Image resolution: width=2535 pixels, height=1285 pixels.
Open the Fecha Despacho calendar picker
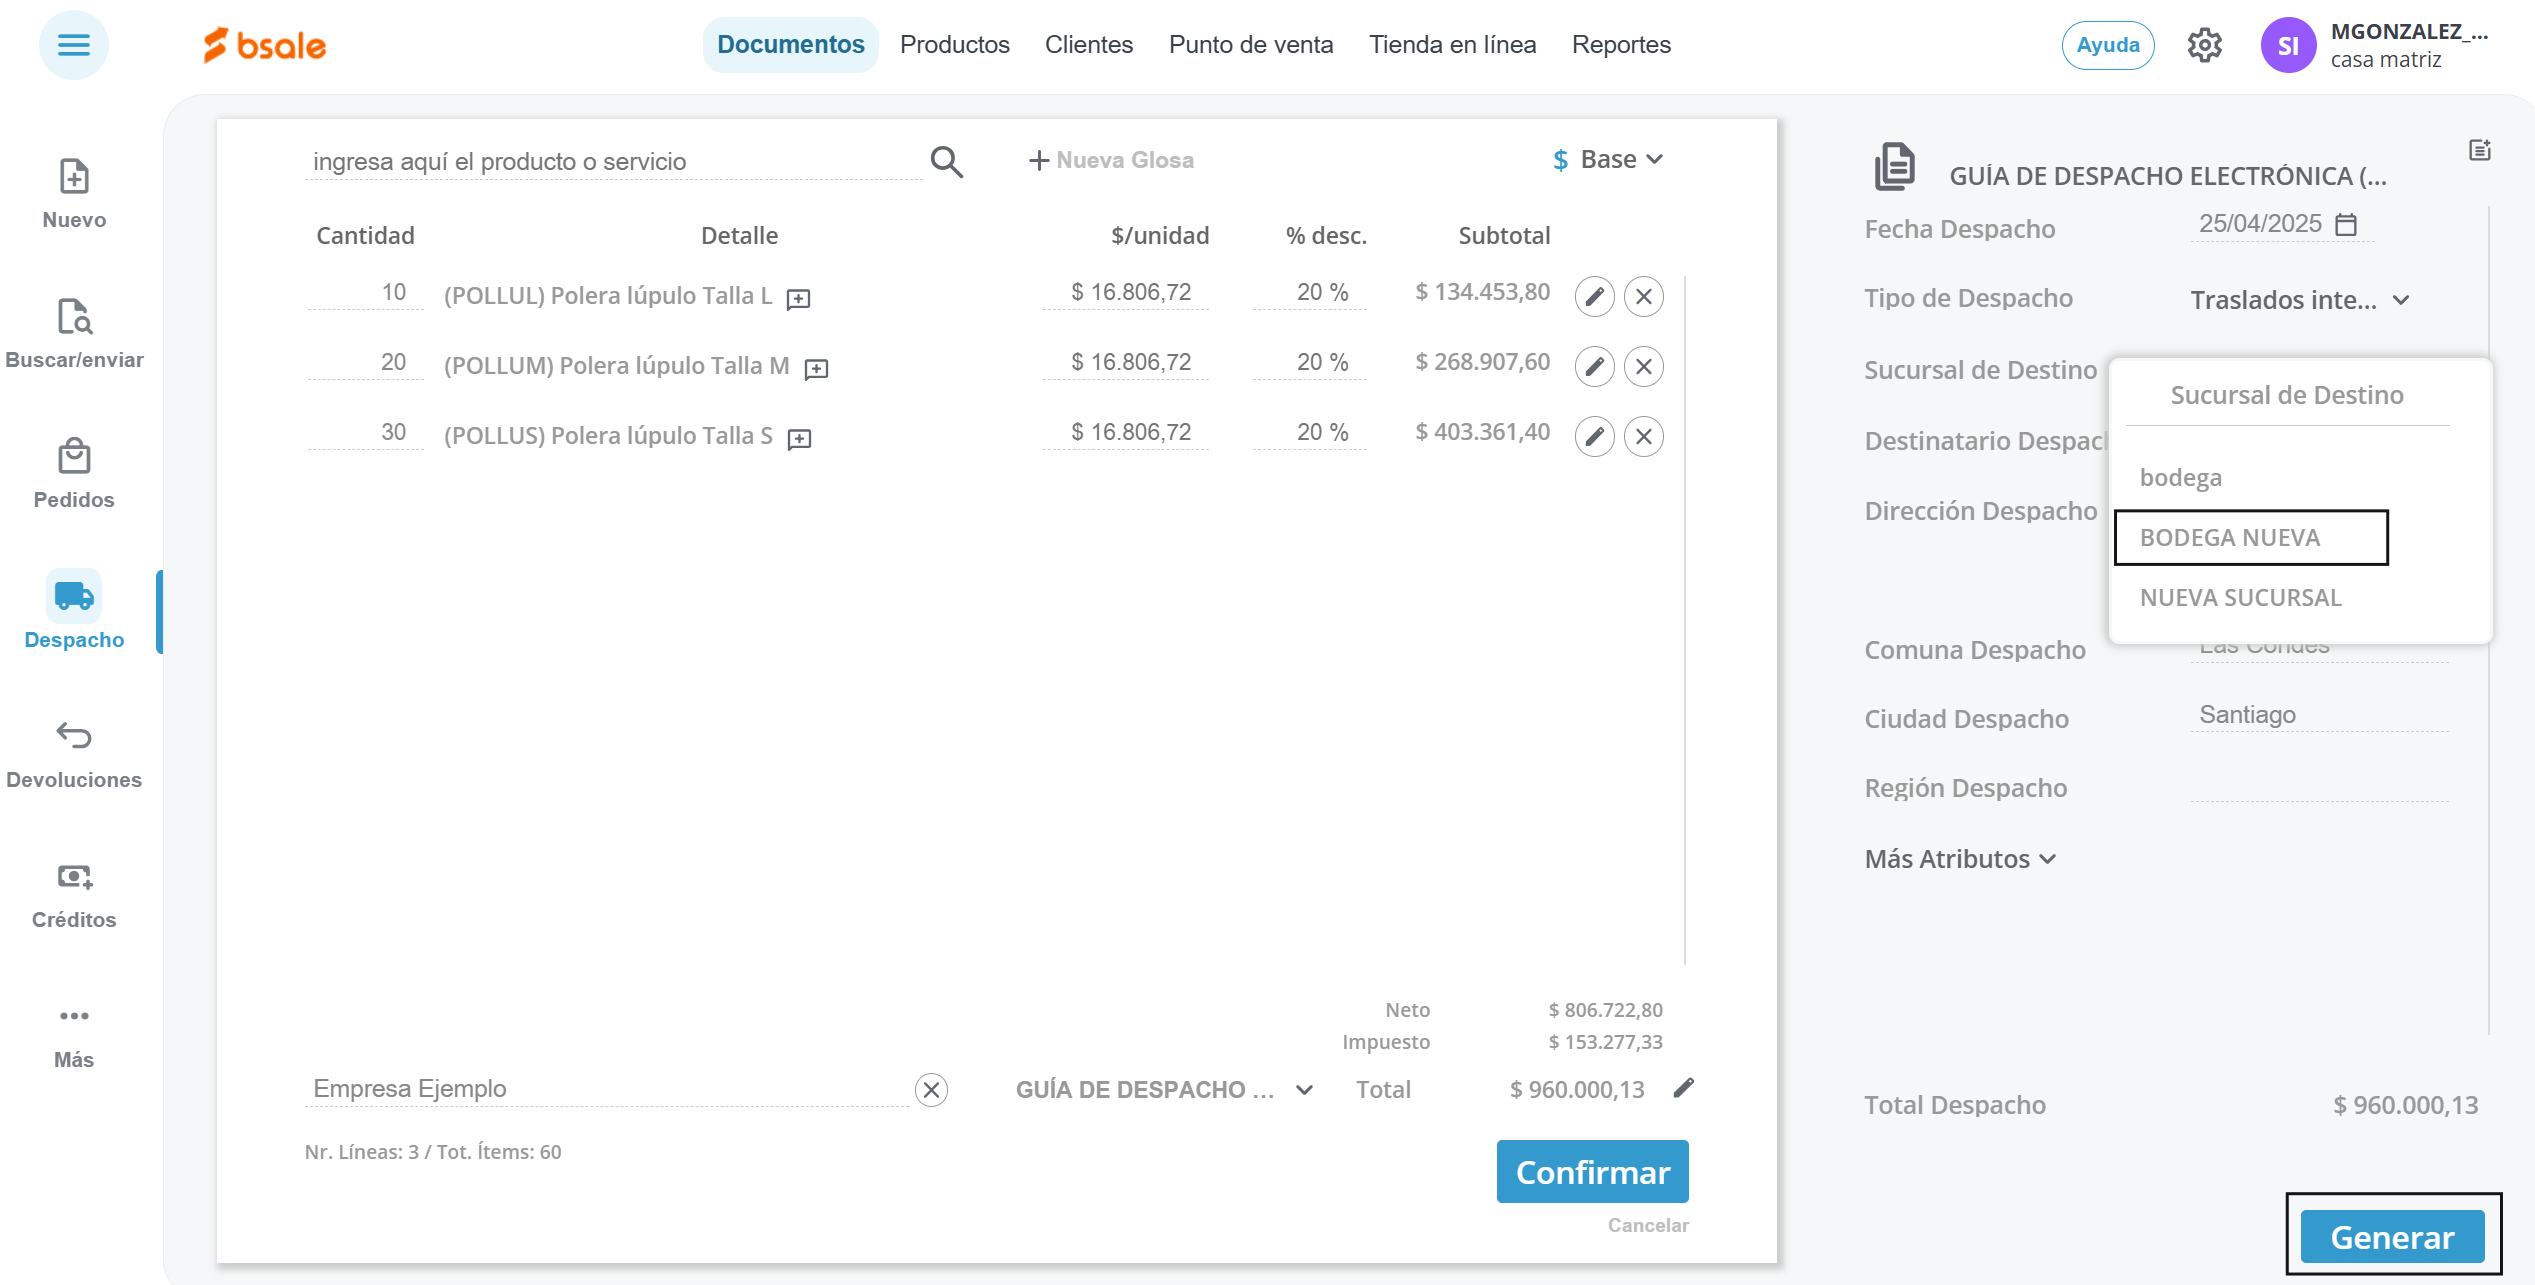[x=2346, y=224]
